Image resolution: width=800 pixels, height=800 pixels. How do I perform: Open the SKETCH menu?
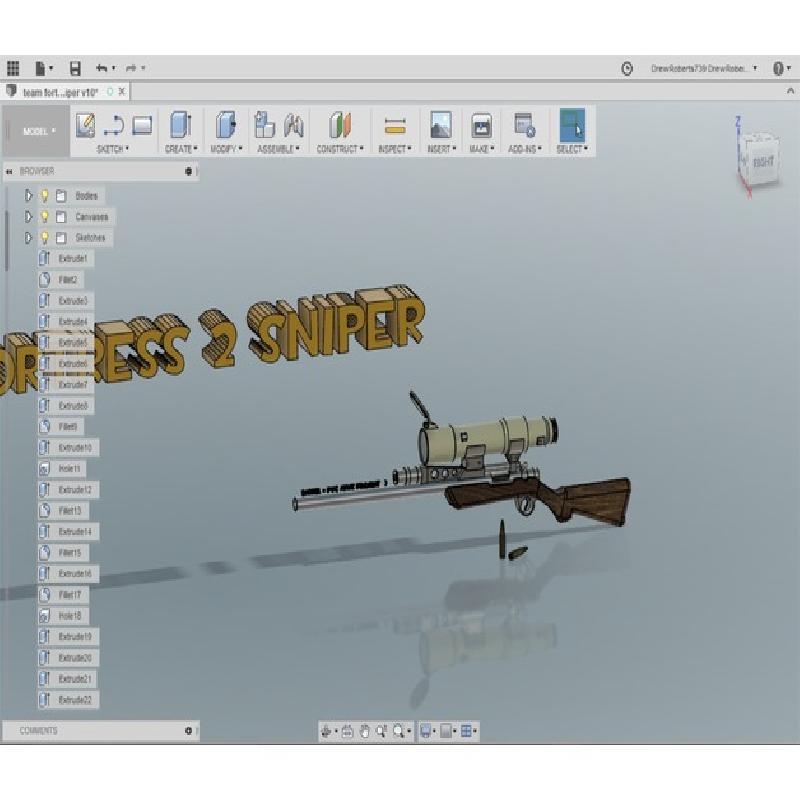[112, 149]
